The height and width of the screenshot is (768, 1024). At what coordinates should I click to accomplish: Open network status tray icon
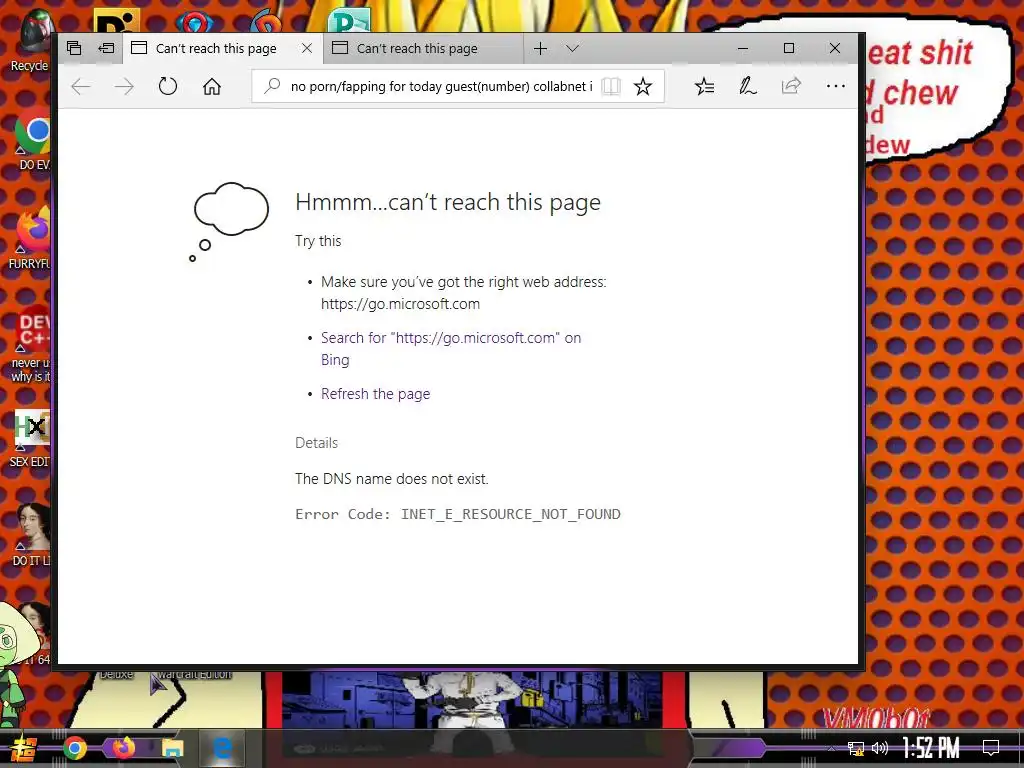click(x=855, y=748)
